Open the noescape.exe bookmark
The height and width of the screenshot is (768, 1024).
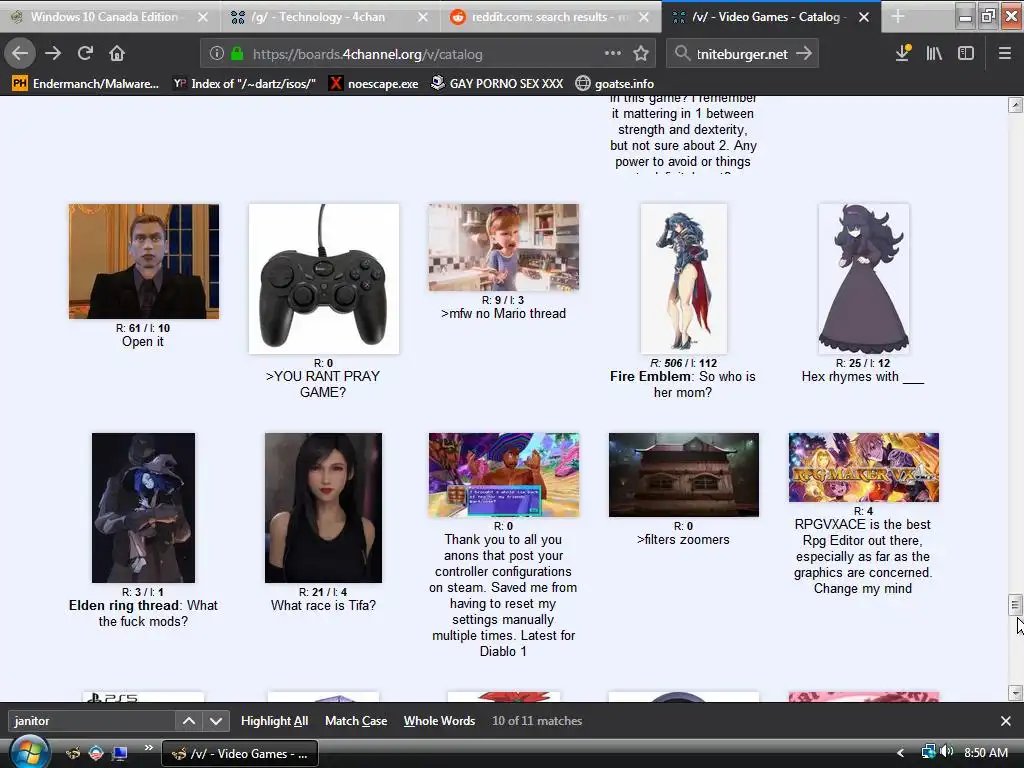pyautogui.click(x=374, y=84)
